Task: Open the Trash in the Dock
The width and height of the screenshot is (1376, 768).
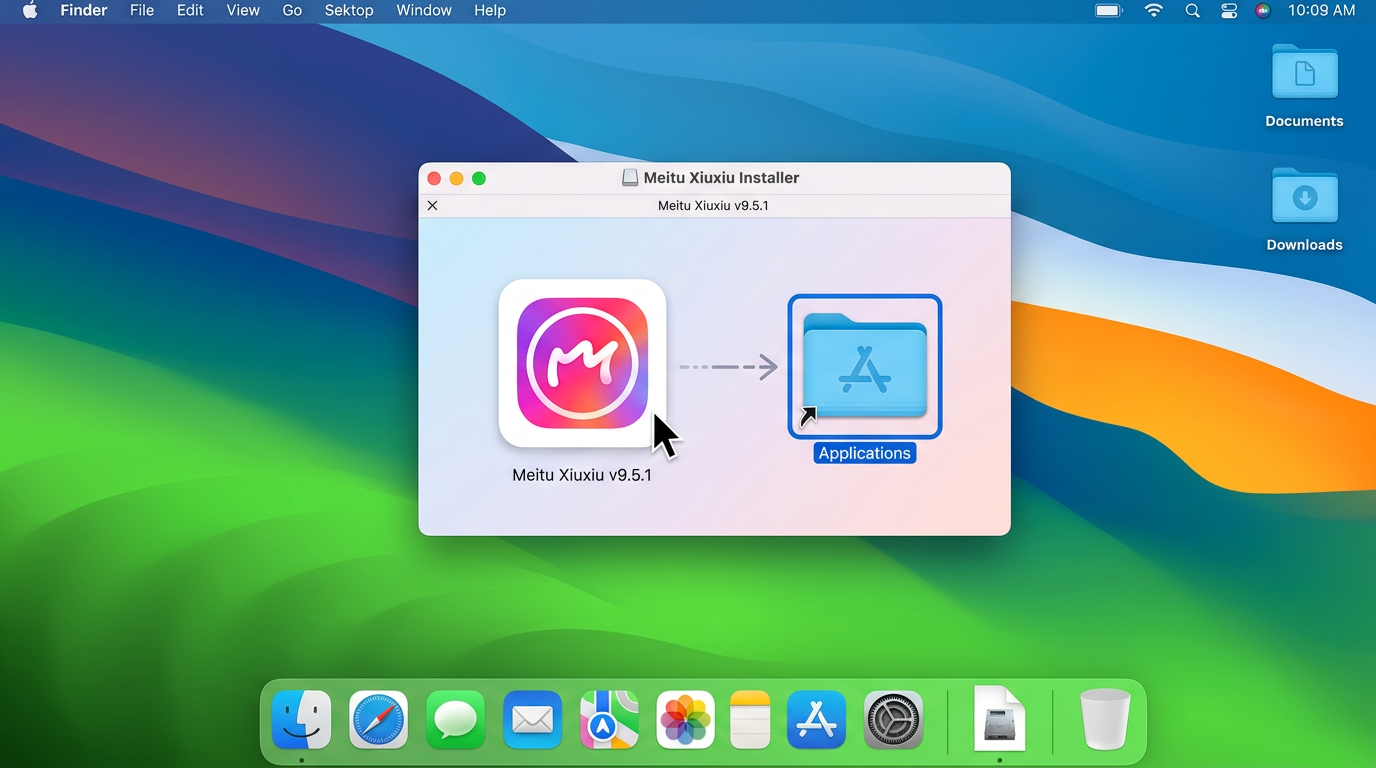Action: coord(1105,719)
